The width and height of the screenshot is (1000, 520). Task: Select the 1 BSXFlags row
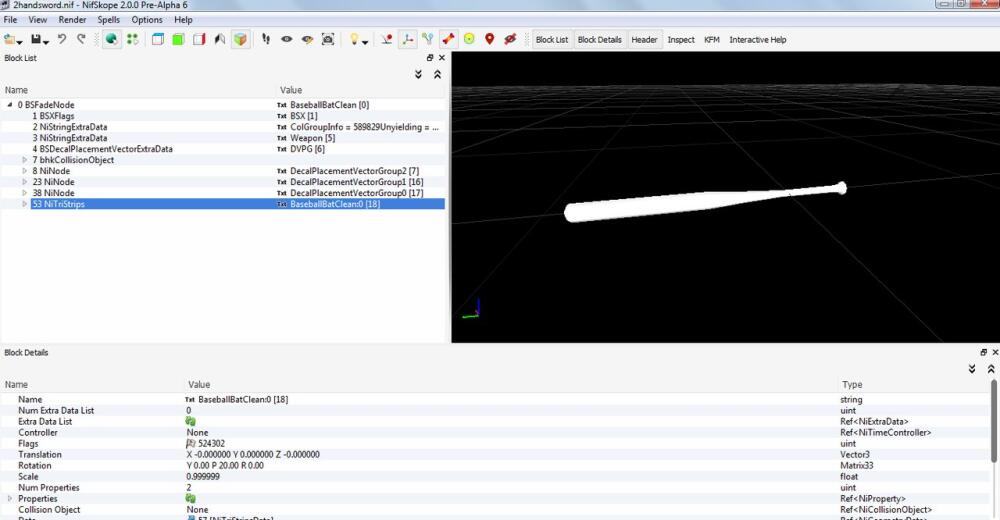[223, 116]
